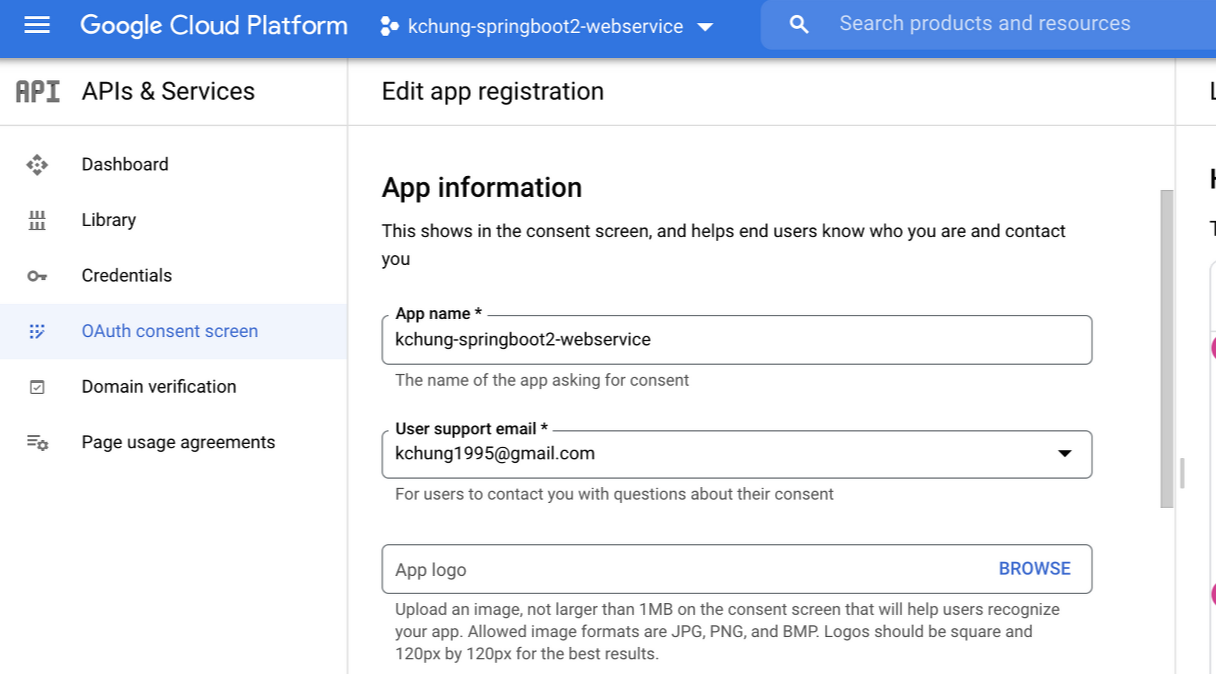Click the Page usage agreements icon
This screenshot has width=1216, height=674.
coord(37,442)
